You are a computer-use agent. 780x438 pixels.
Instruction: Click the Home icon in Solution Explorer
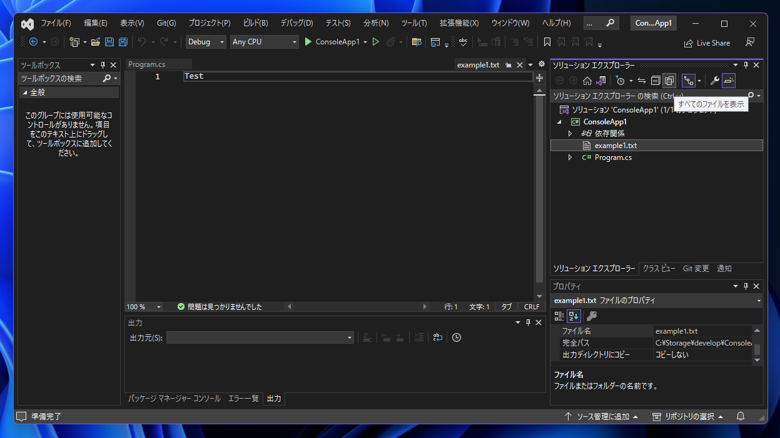point(587,81)
